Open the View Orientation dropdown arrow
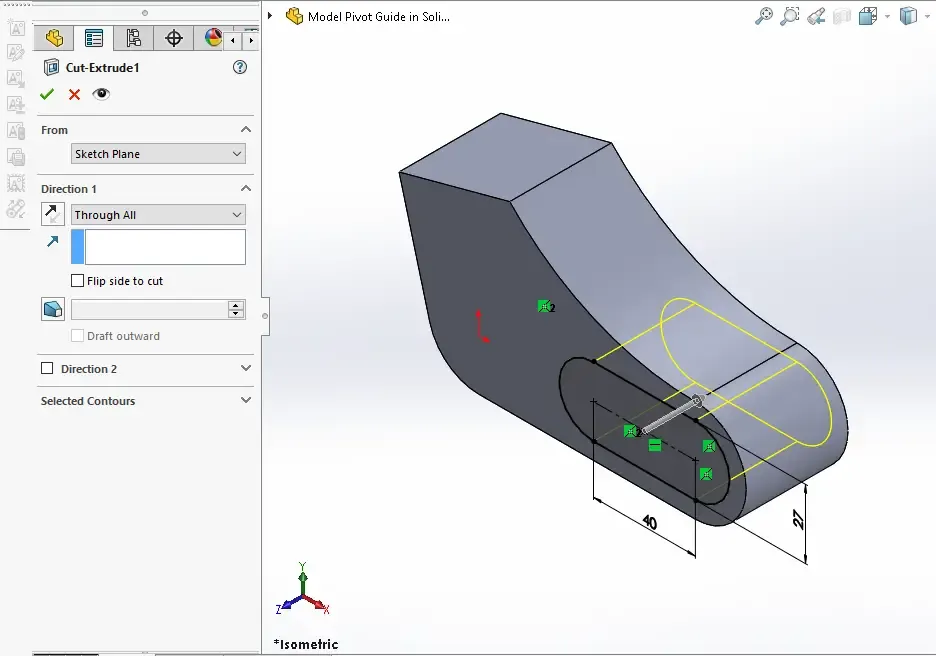The image size is (936, 656). (x=887, y=17)
